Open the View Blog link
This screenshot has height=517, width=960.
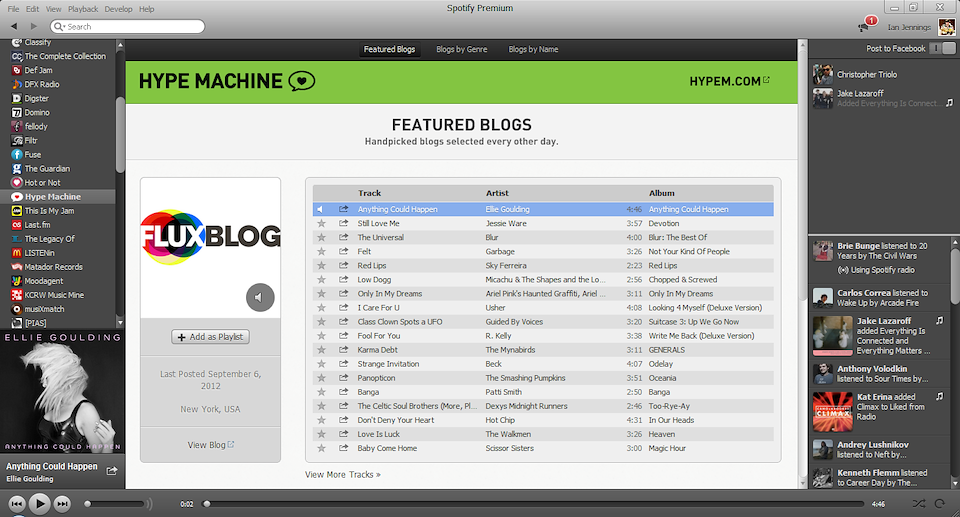click(x=210, y=445)
